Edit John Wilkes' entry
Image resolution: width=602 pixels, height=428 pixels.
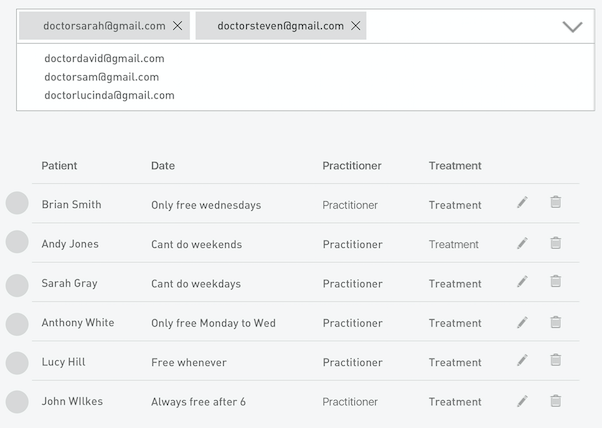click(x=522, y=401)
